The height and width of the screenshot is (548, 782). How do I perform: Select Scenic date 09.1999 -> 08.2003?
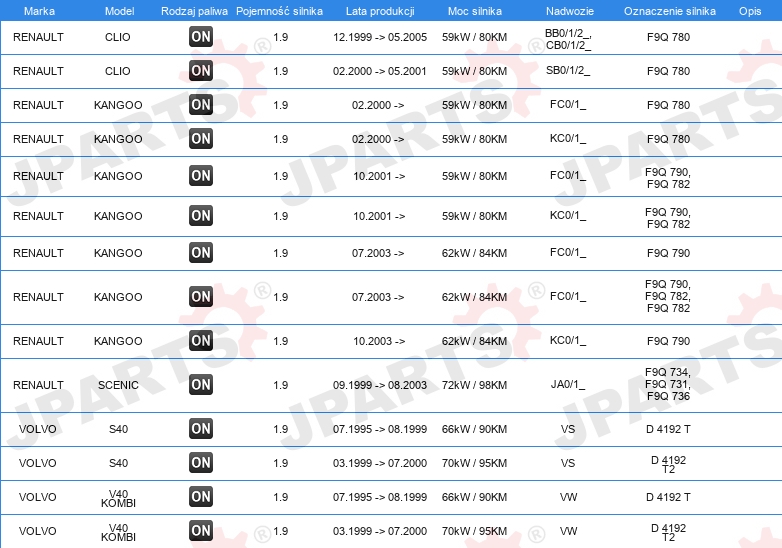point(380,385)
